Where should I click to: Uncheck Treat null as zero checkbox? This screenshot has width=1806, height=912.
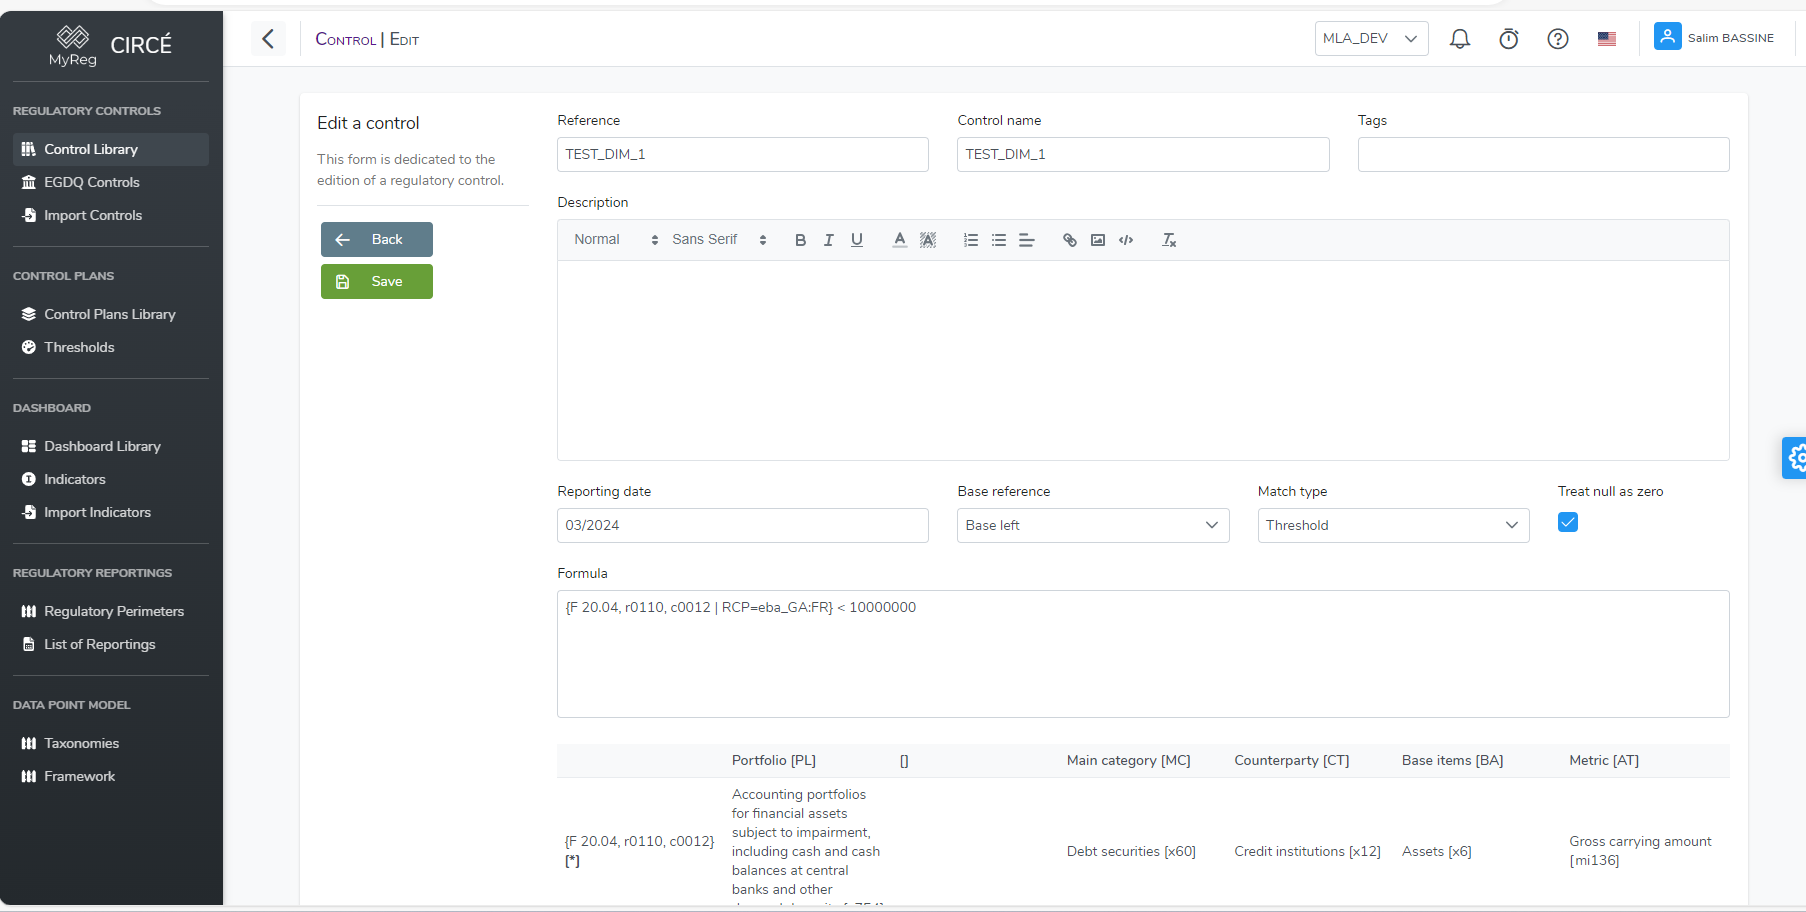point(1567,522)
